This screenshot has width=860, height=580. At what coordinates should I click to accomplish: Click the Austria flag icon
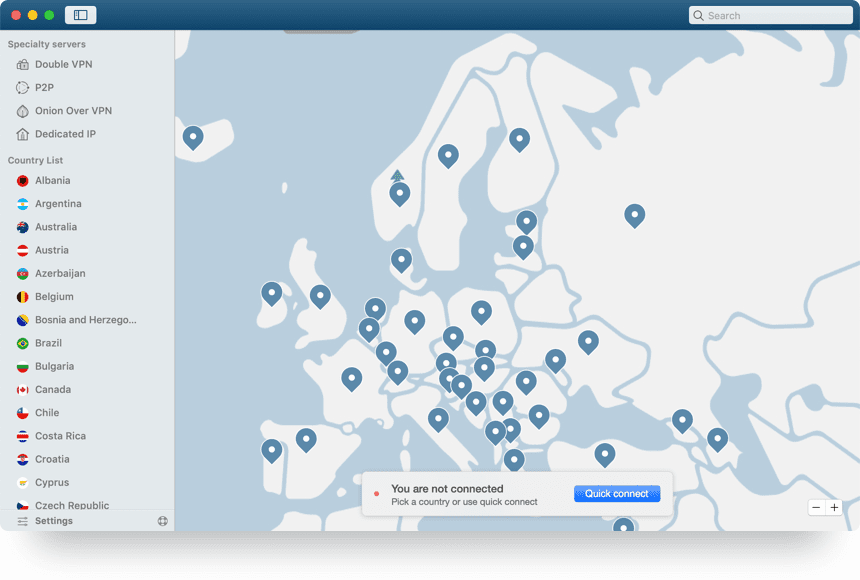[x=22, y=250]
